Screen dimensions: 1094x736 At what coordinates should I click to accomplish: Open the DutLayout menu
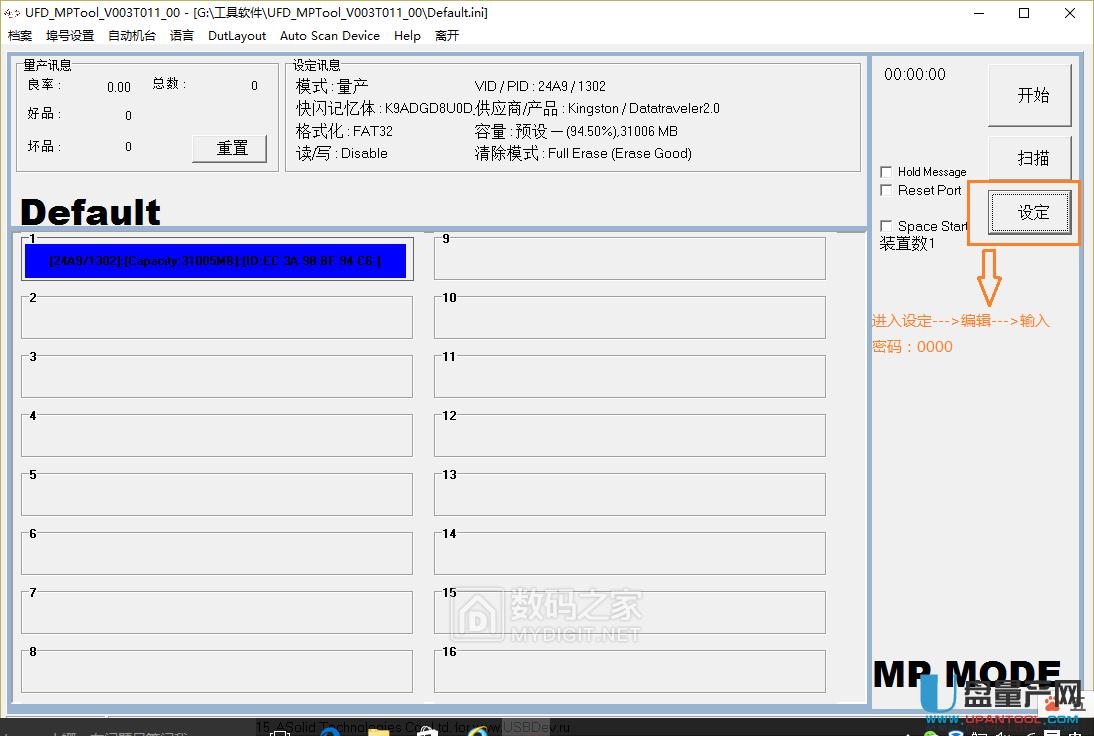[x=236, y=35]
